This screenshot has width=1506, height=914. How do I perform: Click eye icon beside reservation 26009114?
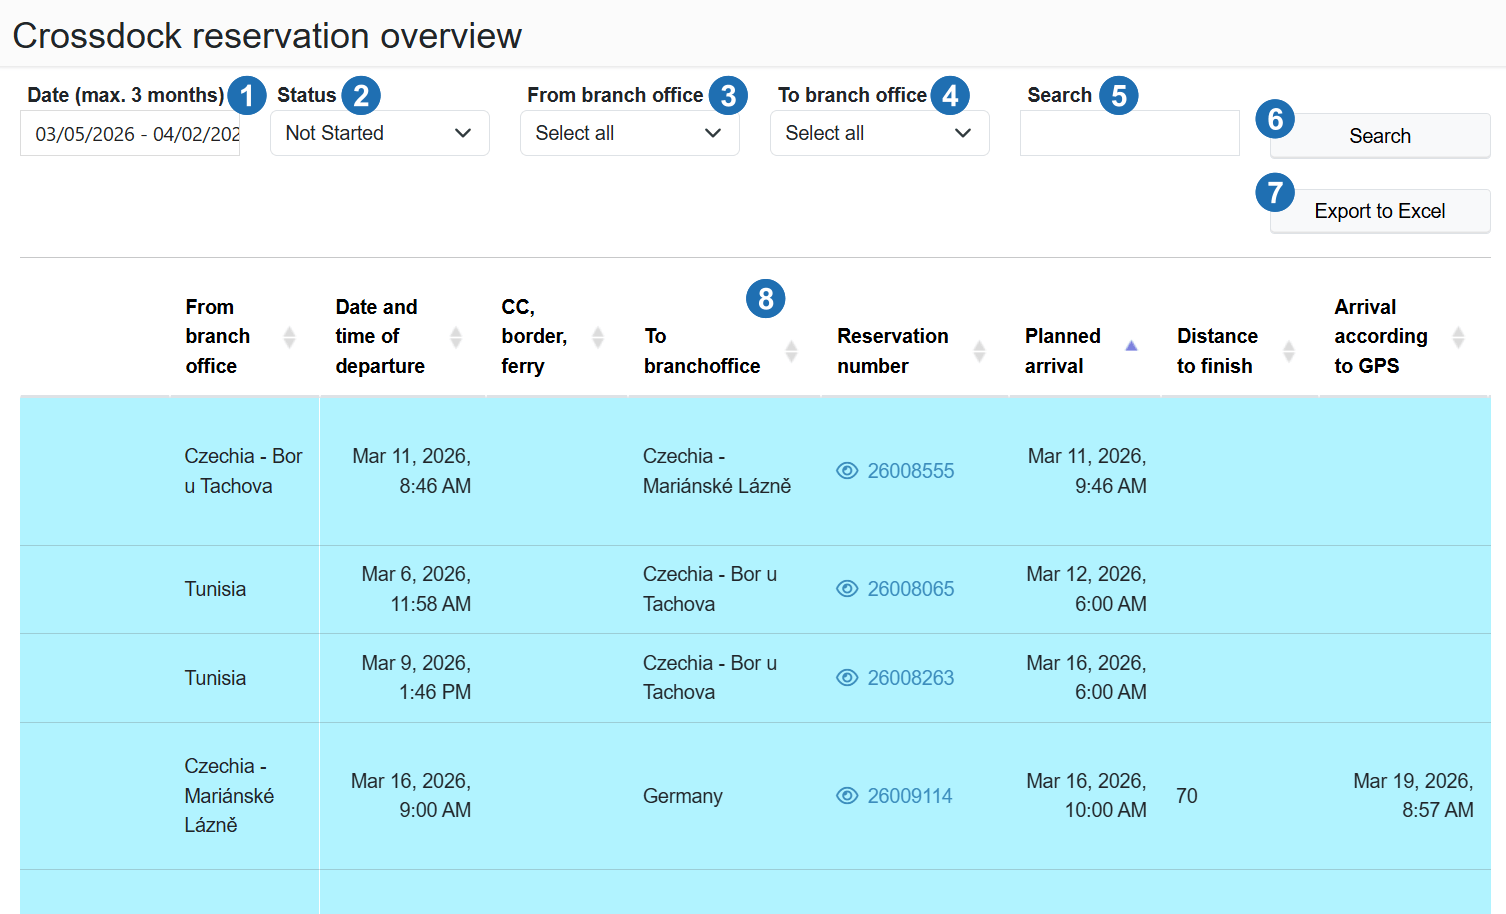[847, 796]
